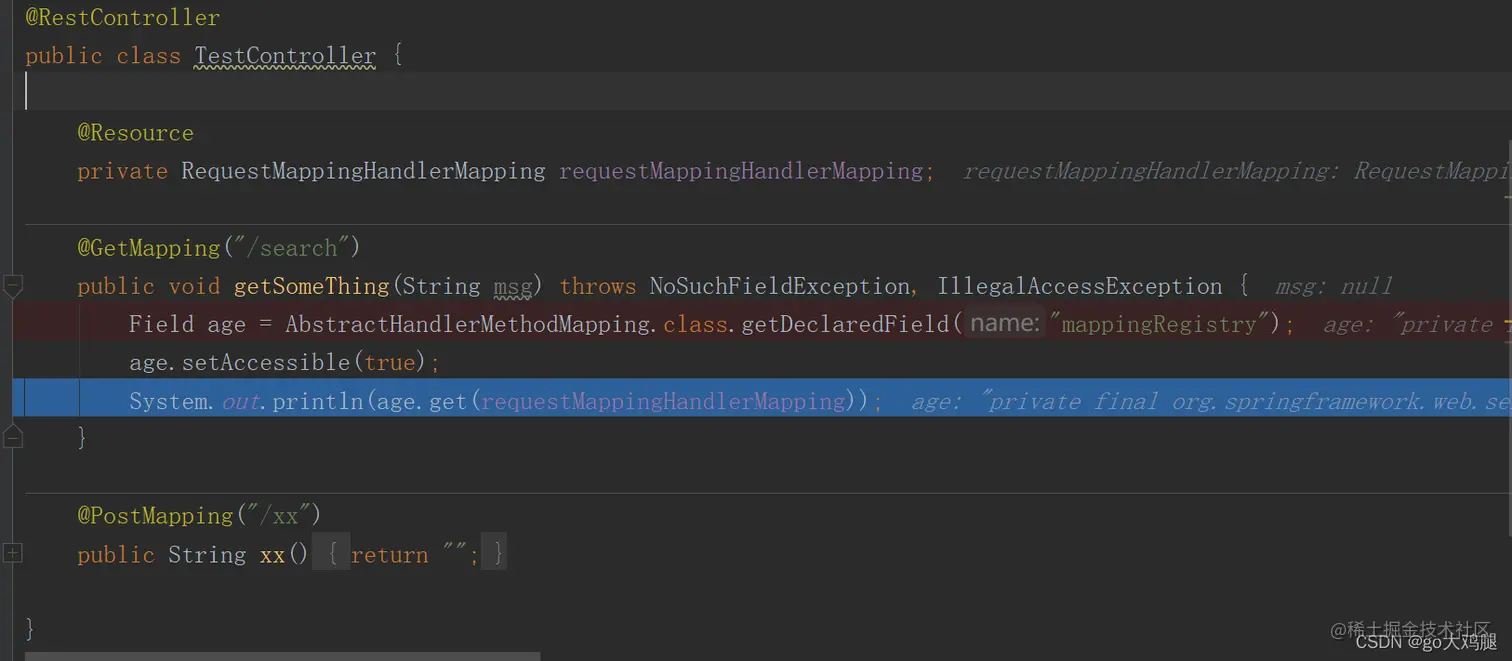
Task: Click the throws keyword
Action: 598,287
